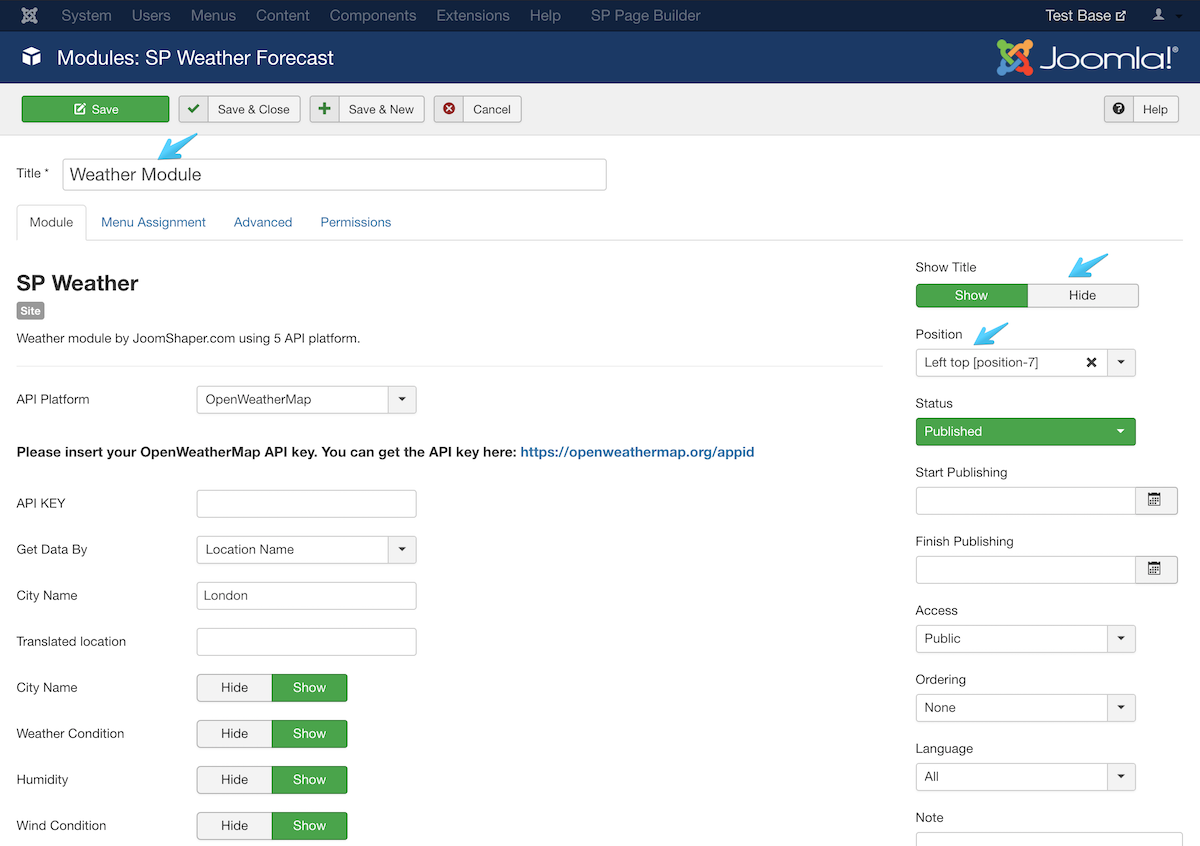This screenshot has width=1200, height=846.
Task: Open the Status dropdown showing Published
Action: pyautogui.click(x=1025, y=431)
